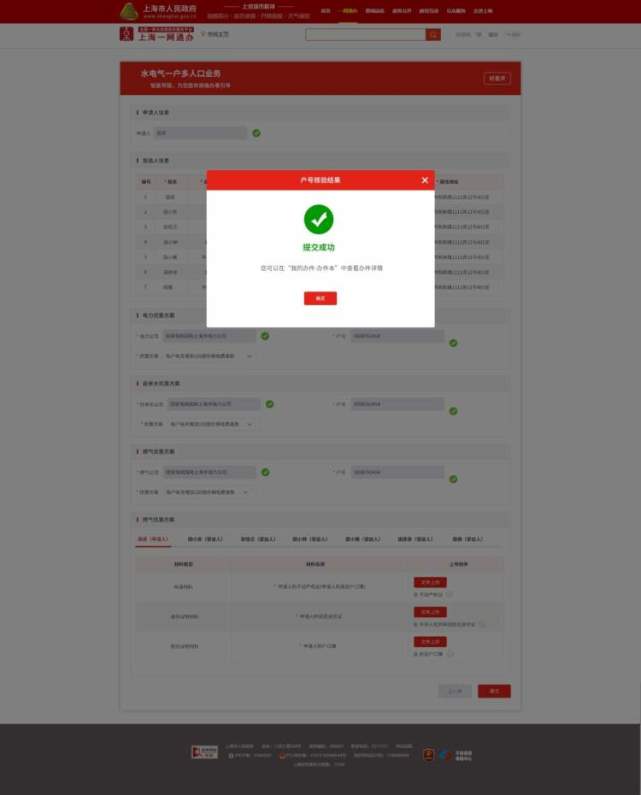Viewport: 641px width, 795px height.
Task: Click the outlined button in red banner header
Action: [x=497, y=78]
